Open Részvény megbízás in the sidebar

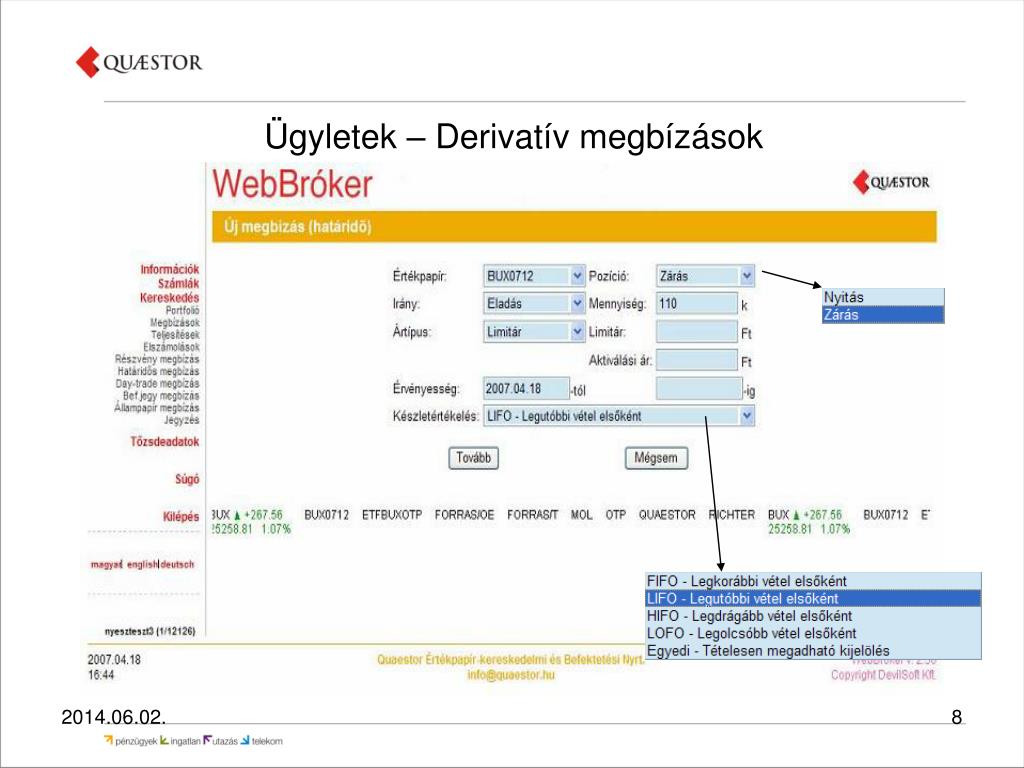[157, 359]
